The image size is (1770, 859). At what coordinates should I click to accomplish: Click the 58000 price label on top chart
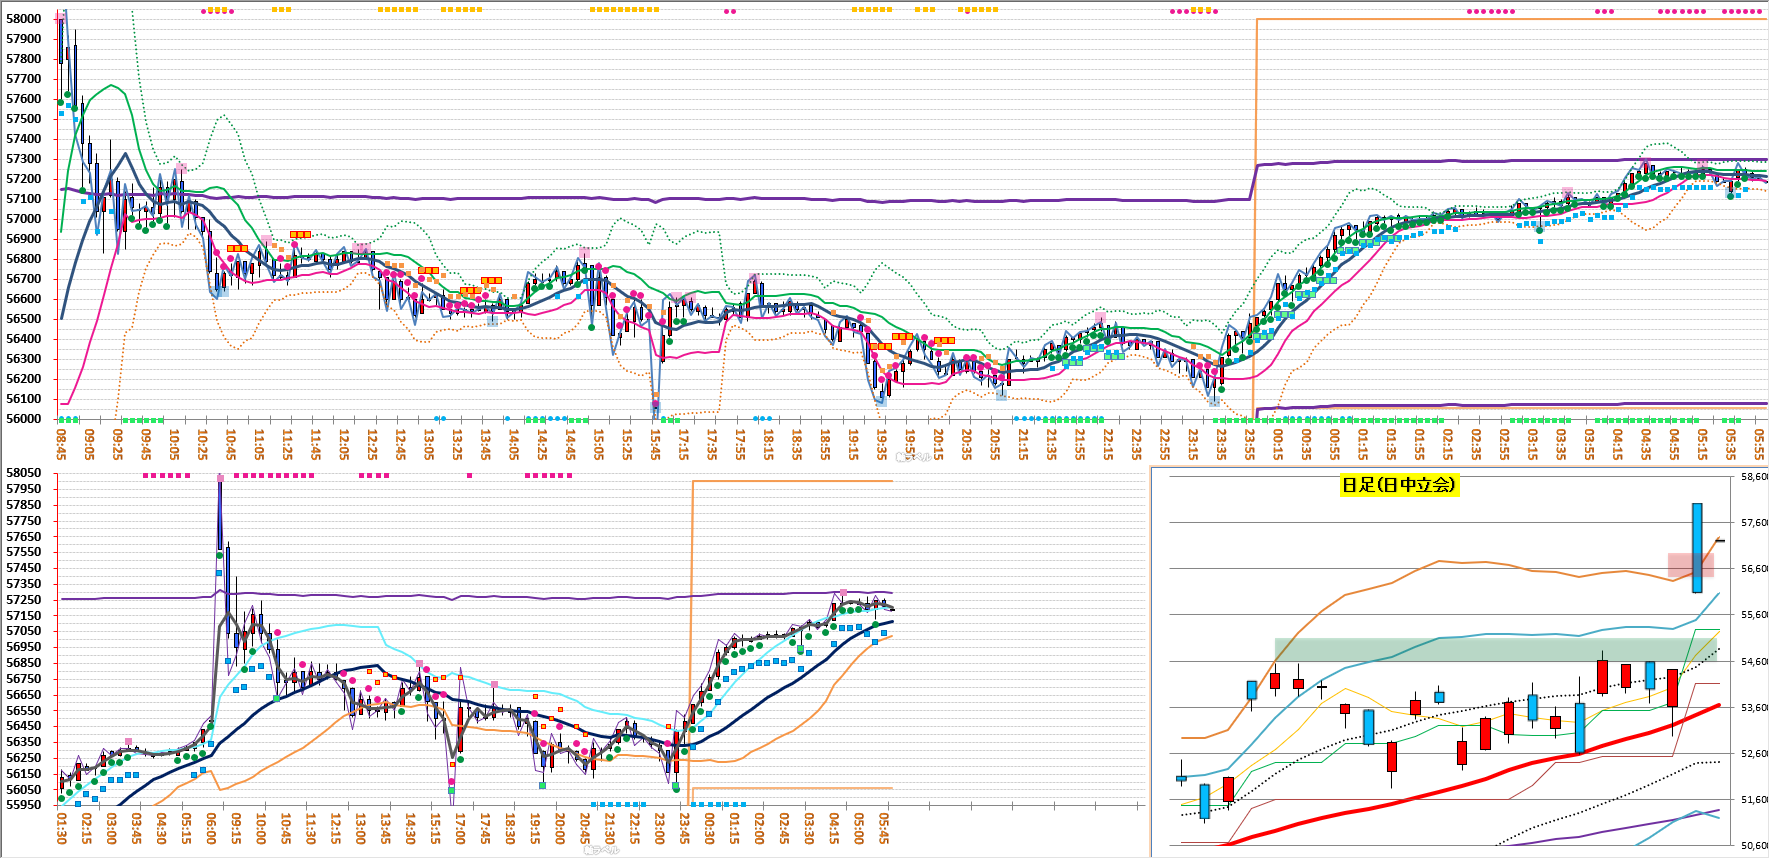click(24, 18)
